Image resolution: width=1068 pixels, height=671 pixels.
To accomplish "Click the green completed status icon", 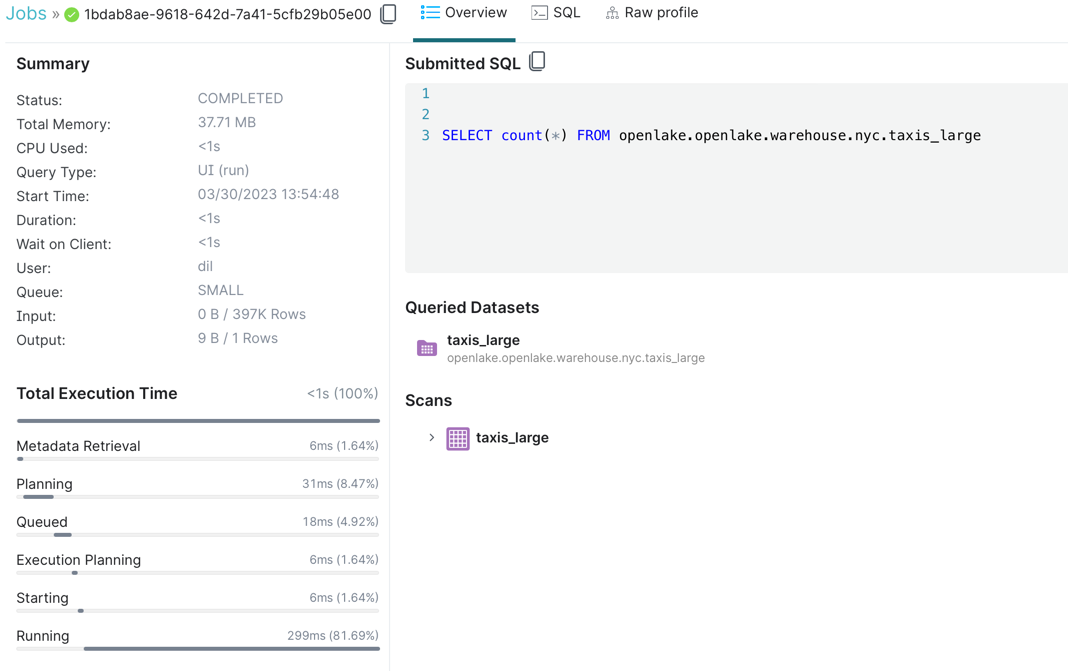I will click(72, 15).
